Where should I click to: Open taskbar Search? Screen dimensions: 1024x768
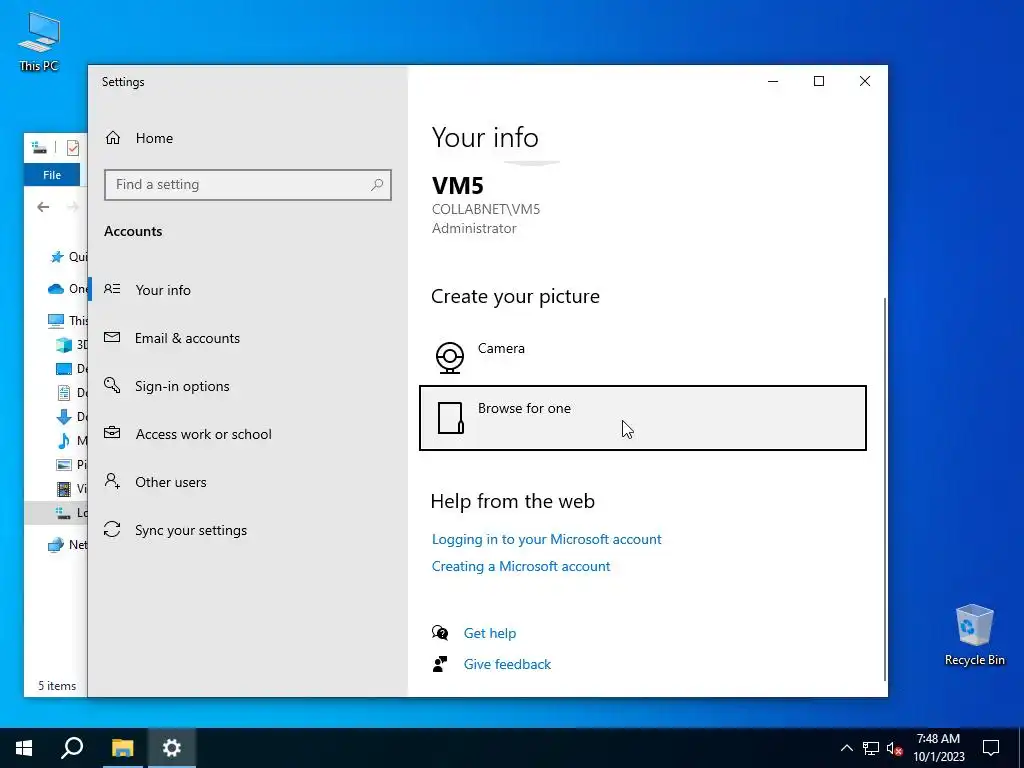[x=72, y=748]
